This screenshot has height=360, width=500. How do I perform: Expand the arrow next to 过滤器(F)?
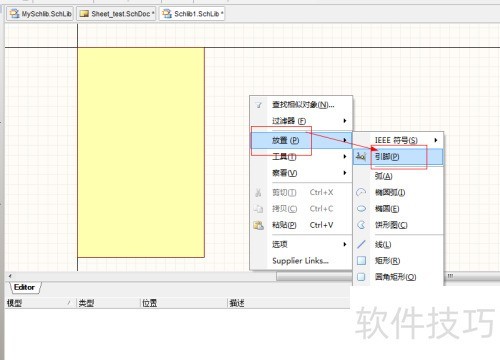click(x=345, y=121)
